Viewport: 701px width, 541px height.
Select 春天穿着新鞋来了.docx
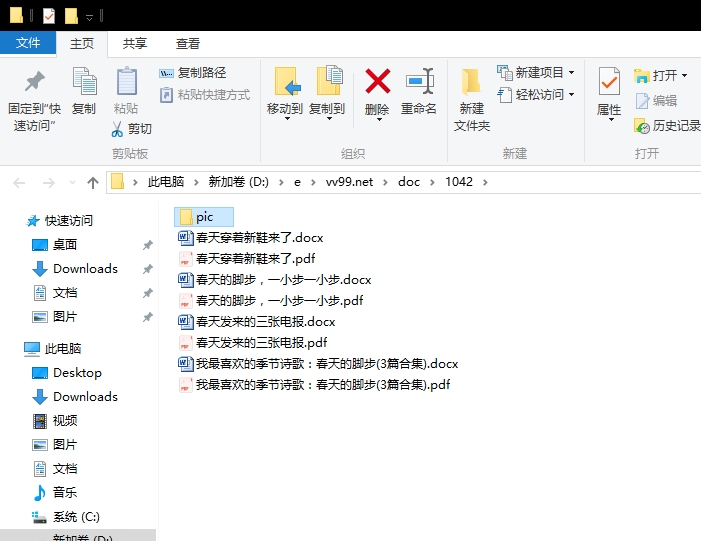[251, 238]
